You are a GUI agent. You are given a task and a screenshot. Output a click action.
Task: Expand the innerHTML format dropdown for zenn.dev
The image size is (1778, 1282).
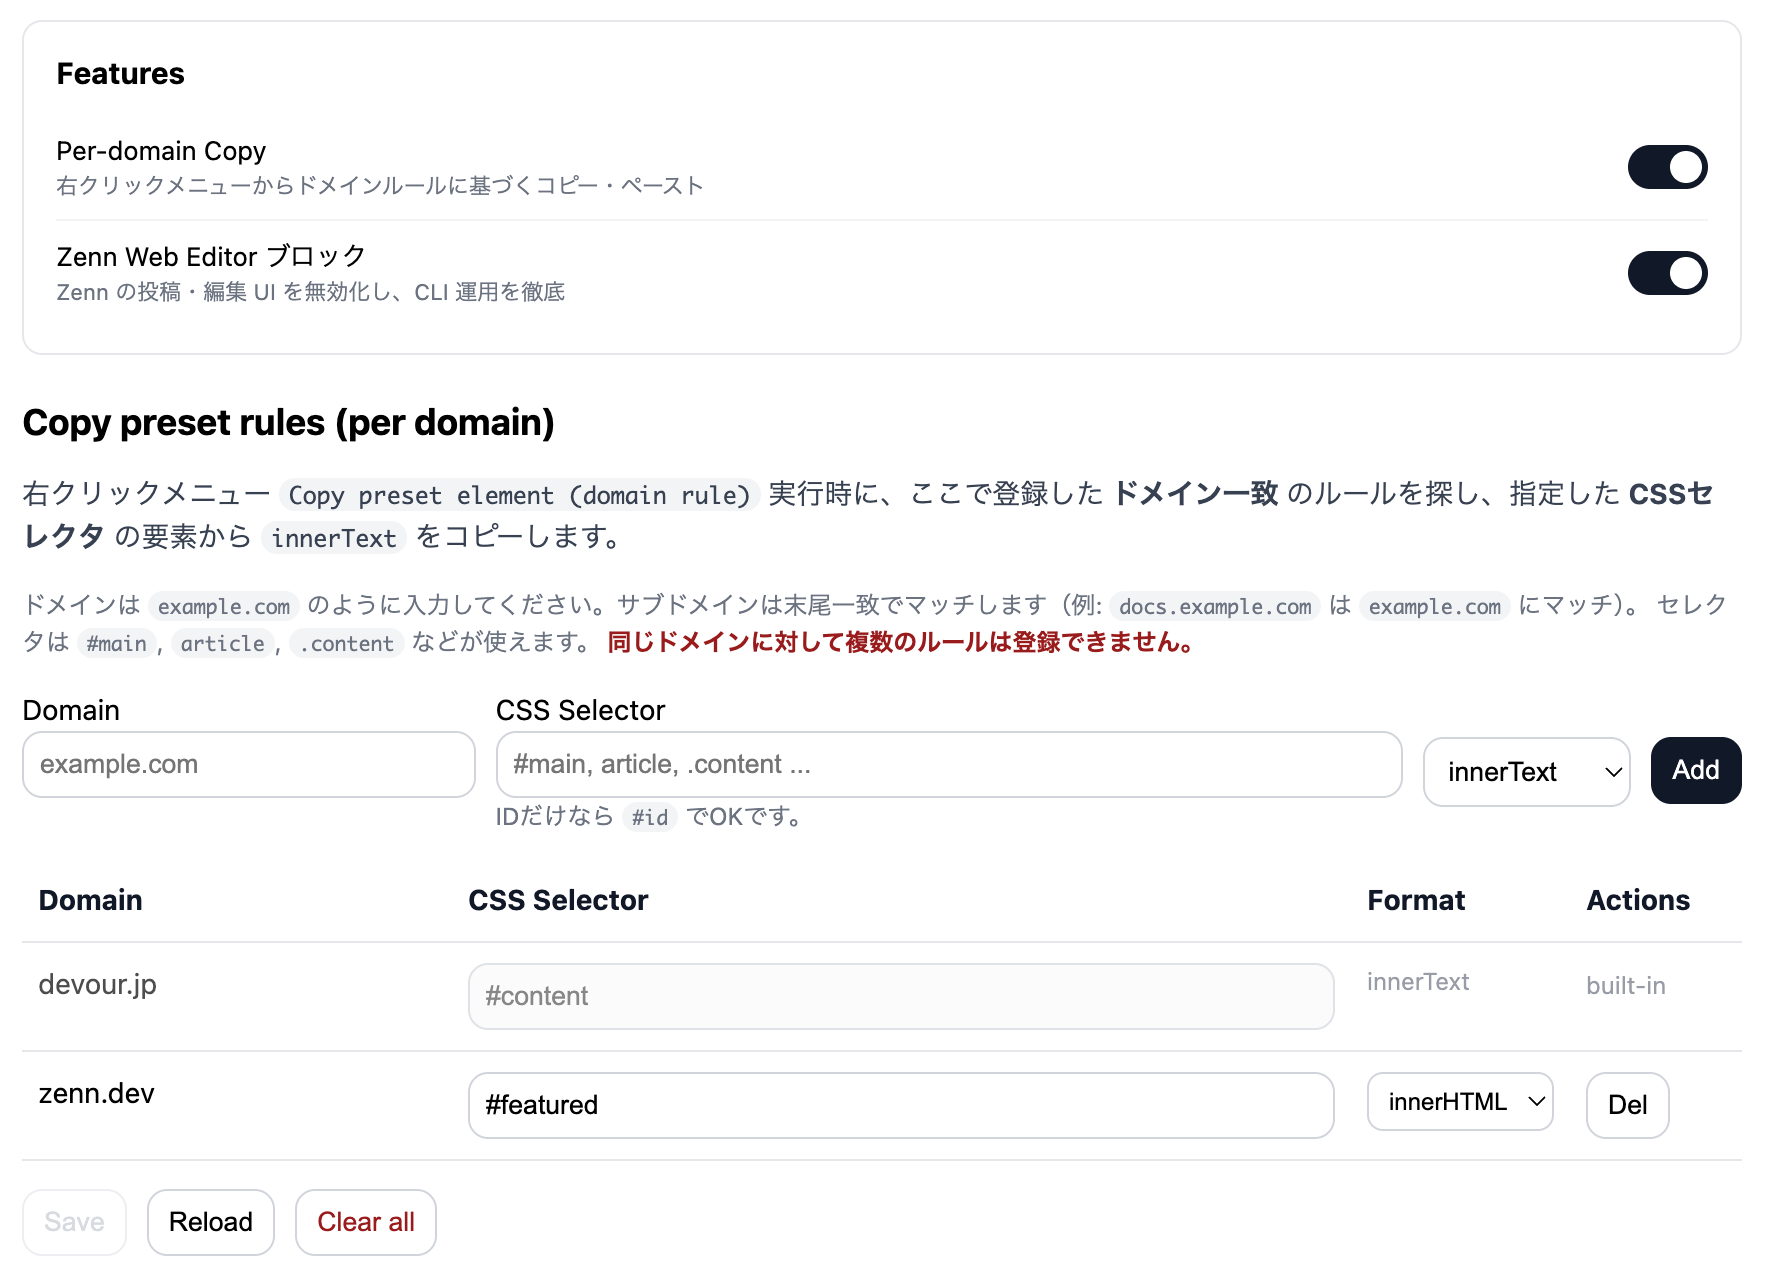tap(1459, 1102)
